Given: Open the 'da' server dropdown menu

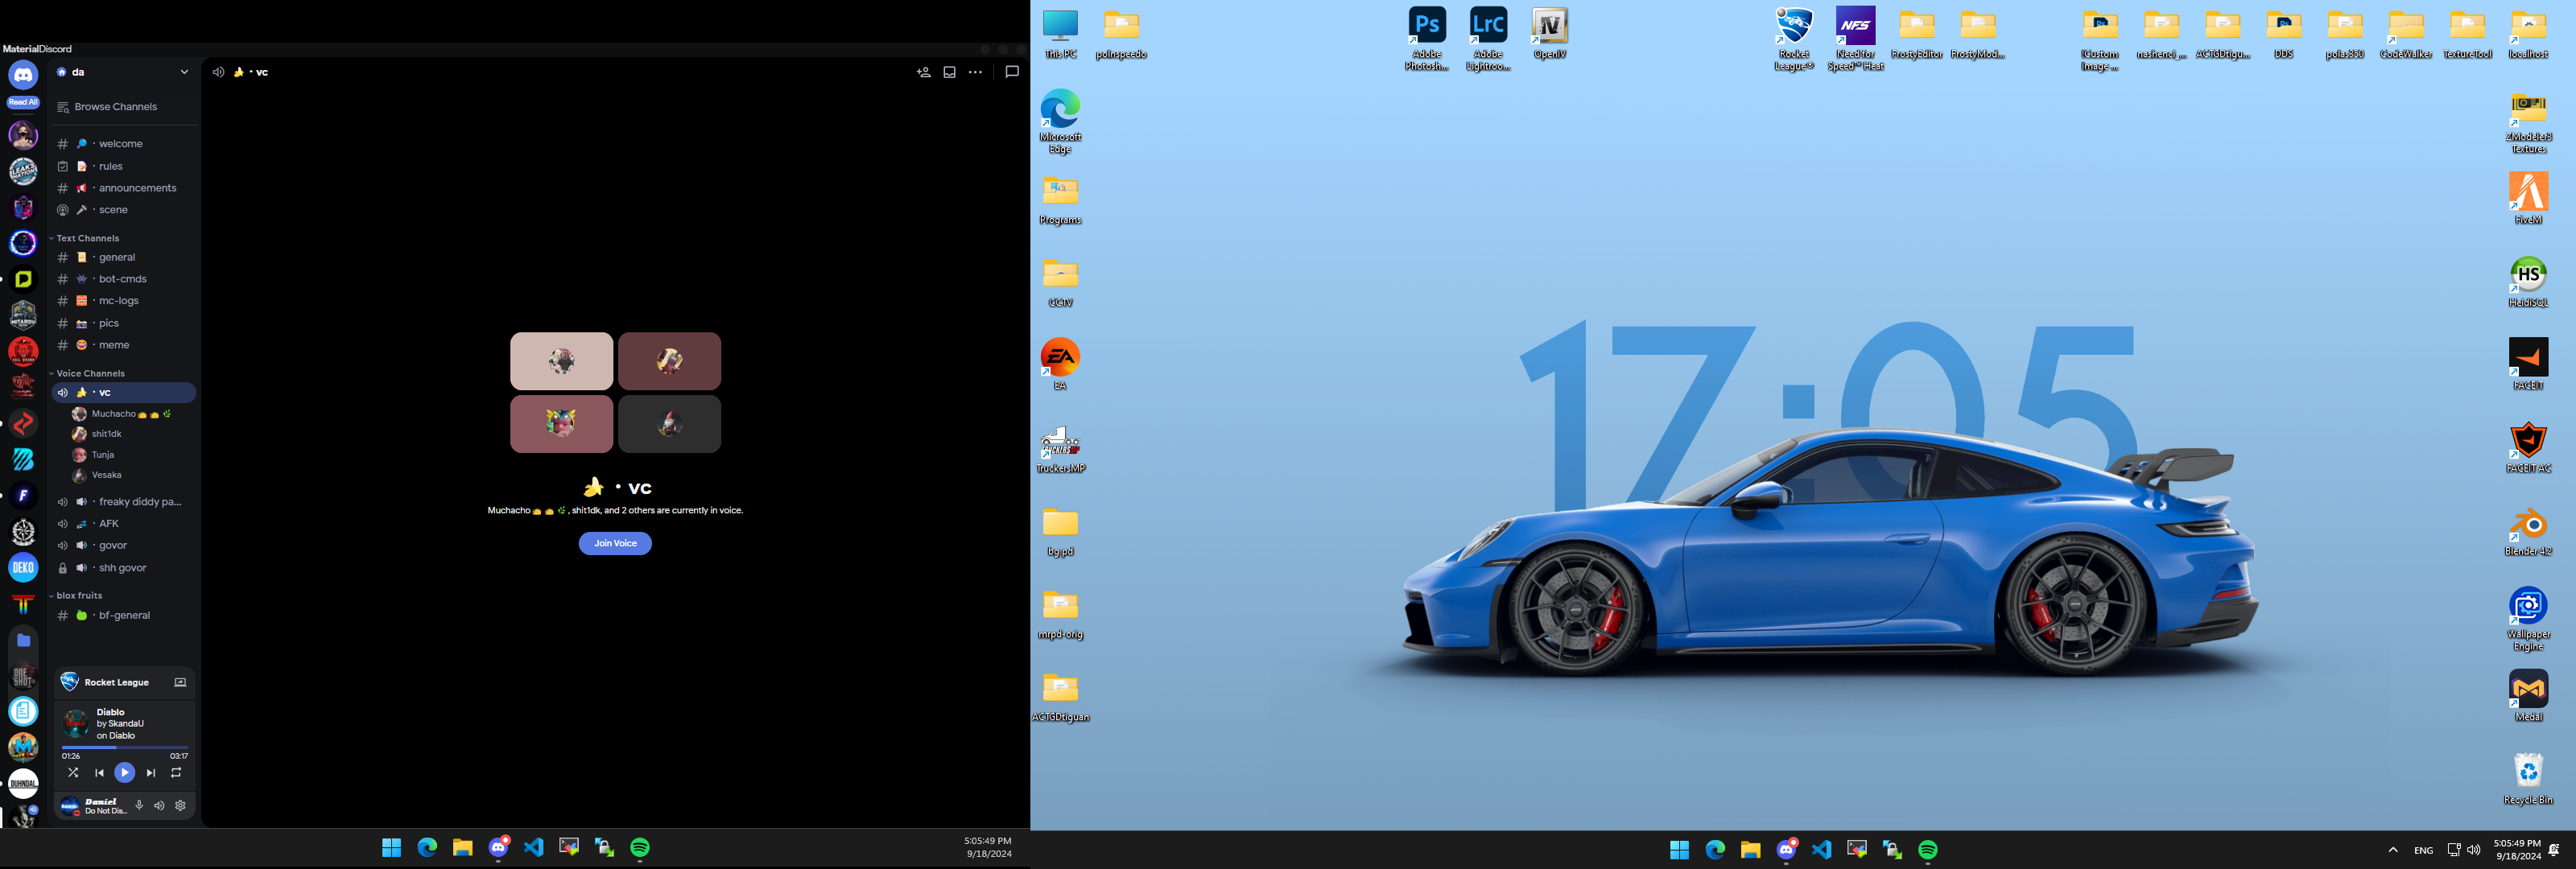Looking at the screenshot, I should pos(184,72).
